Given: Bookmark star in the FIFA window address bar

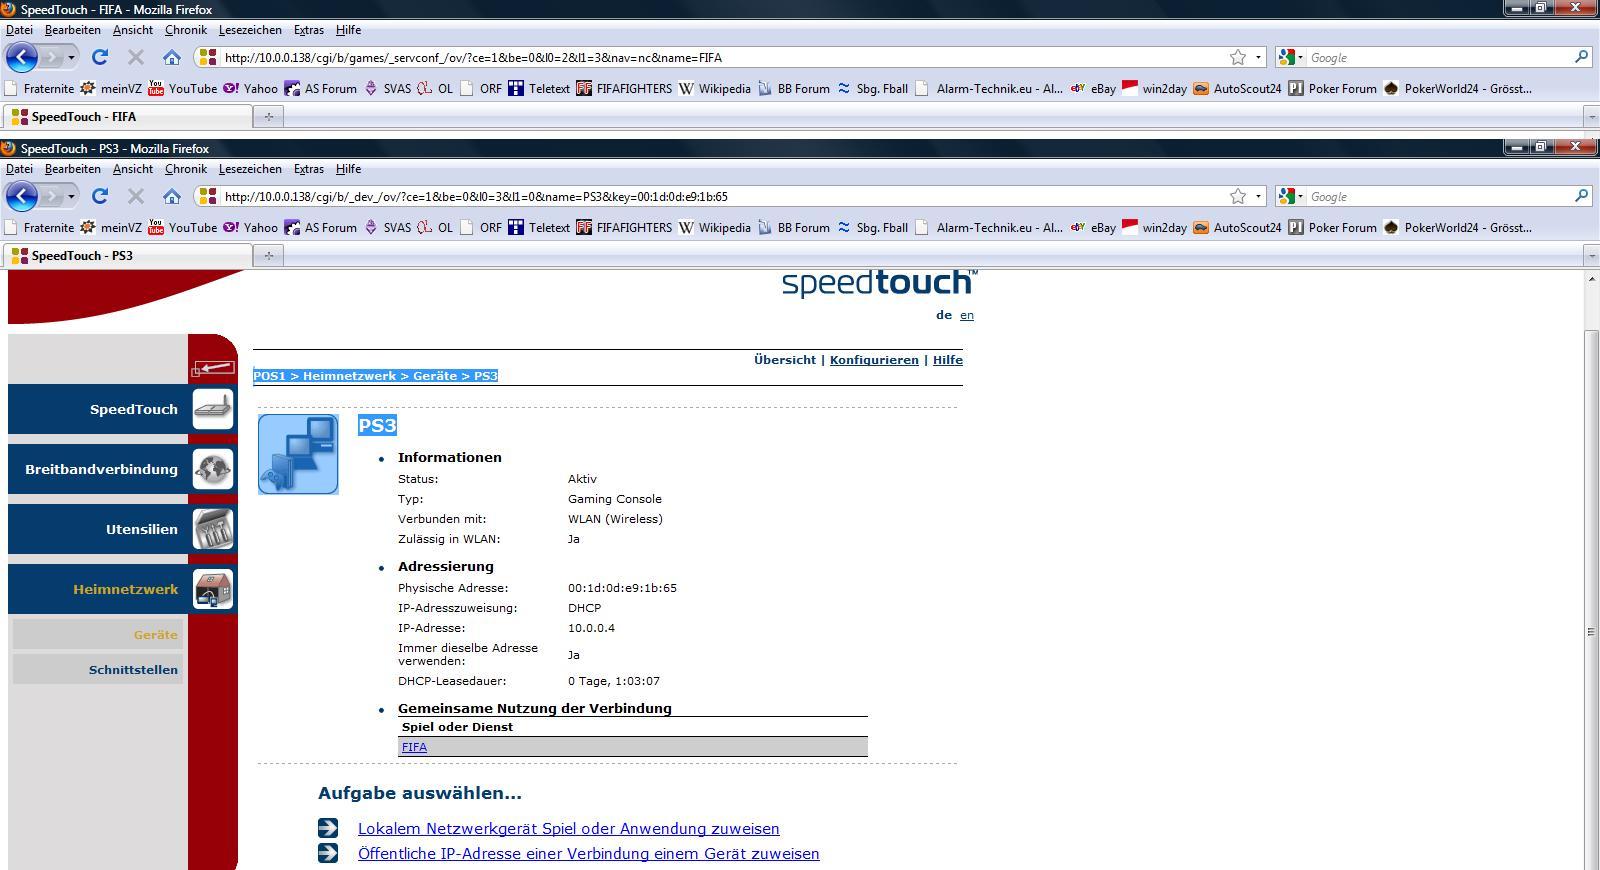Looking at the screenshot, I should pos(1238,57).
